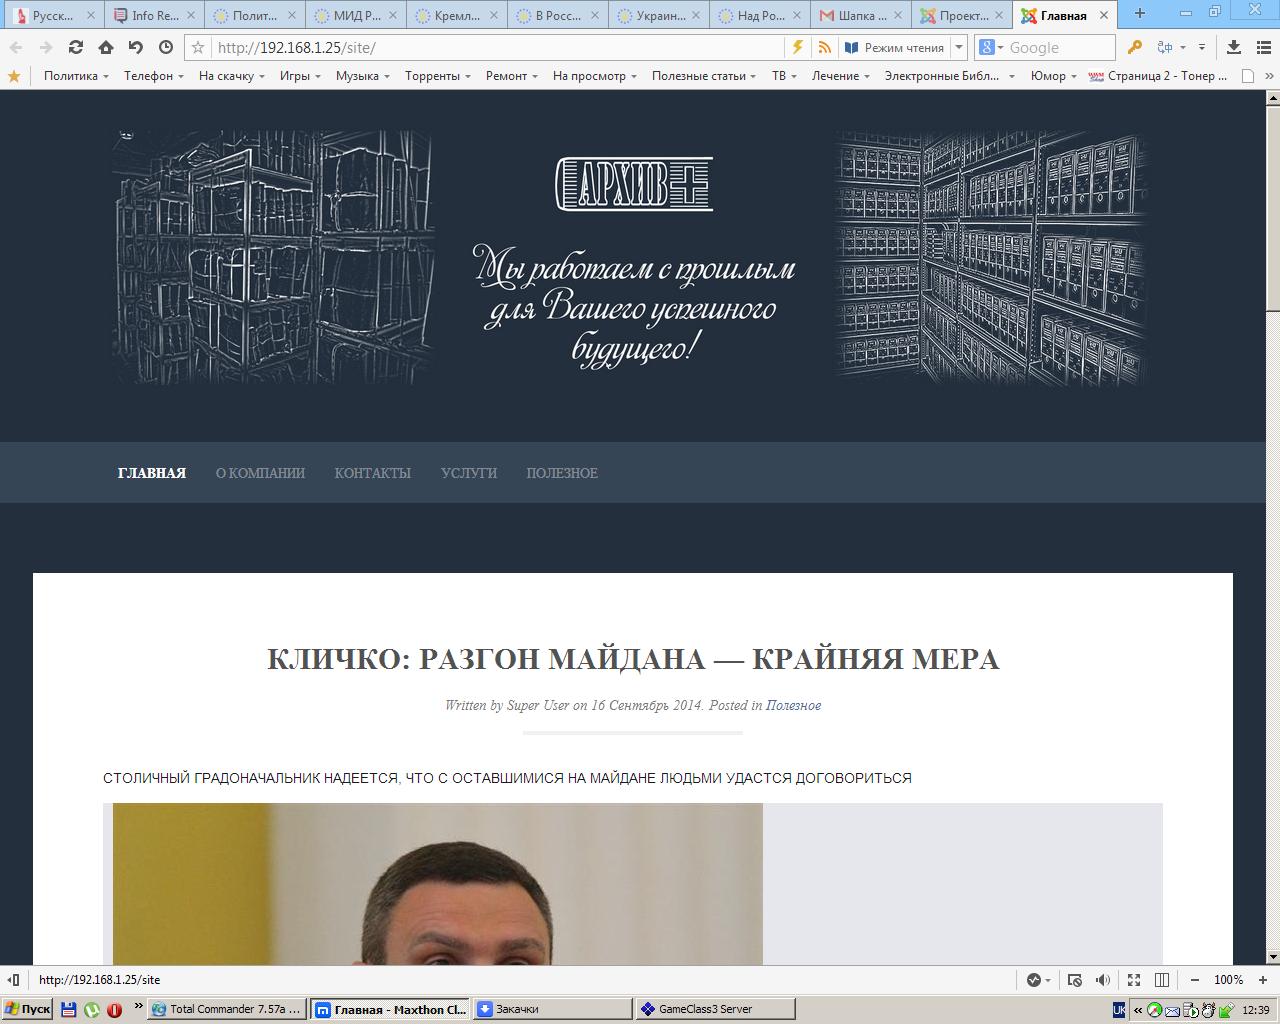The height and width of the screenshot is (1024, 1280).
Task: Toggle full screen mode icon
Action: pyautogui.click(x=1133, y=980)
